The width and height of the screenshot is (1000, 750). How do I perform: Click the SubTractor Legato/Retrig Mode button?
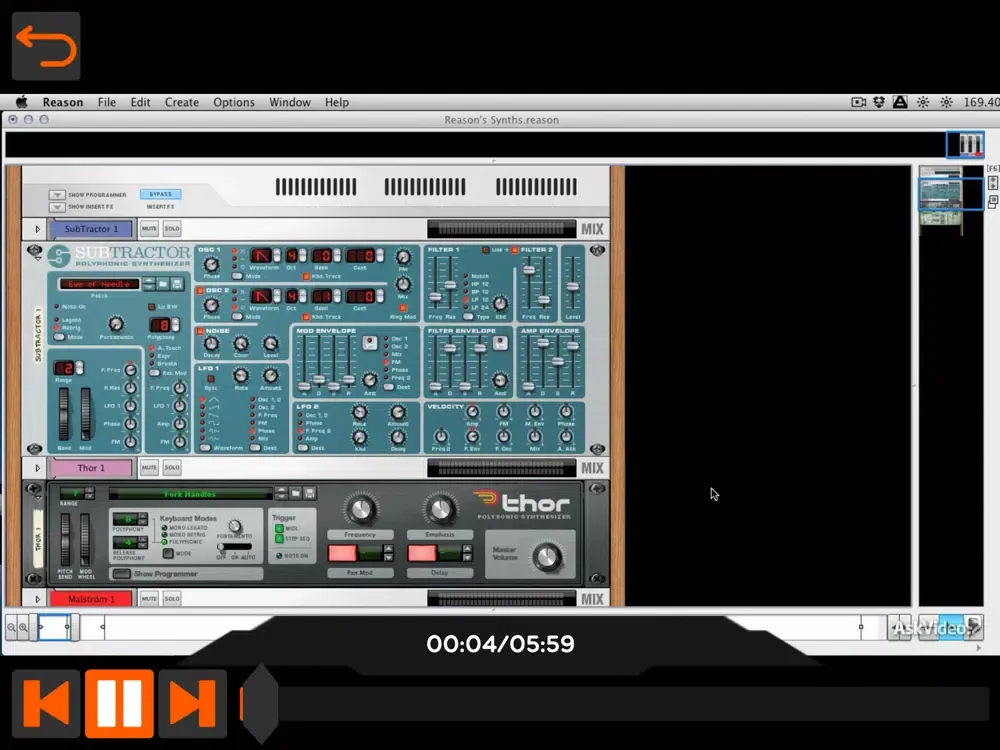[x=59, y=337]
